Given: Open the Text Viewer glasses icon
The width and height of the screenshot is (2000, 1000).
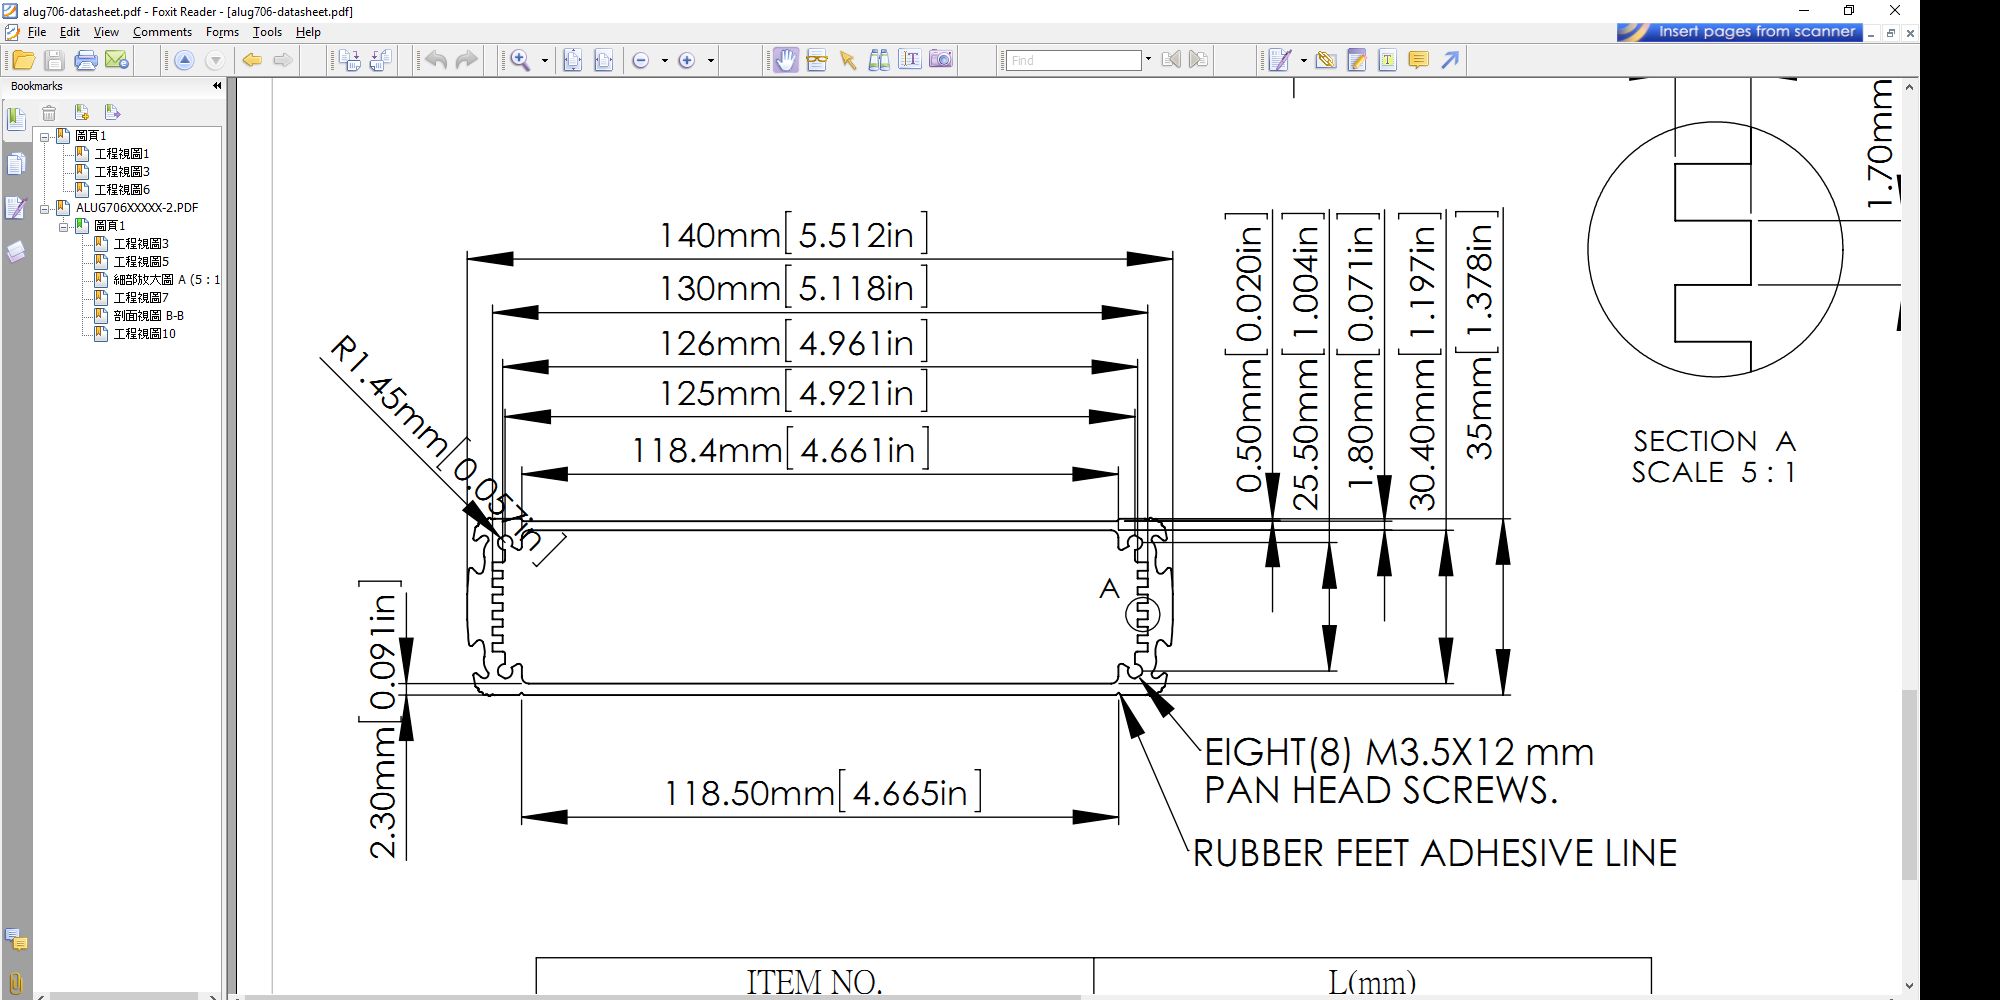Looking at the screenshot, I should [817, 60].
